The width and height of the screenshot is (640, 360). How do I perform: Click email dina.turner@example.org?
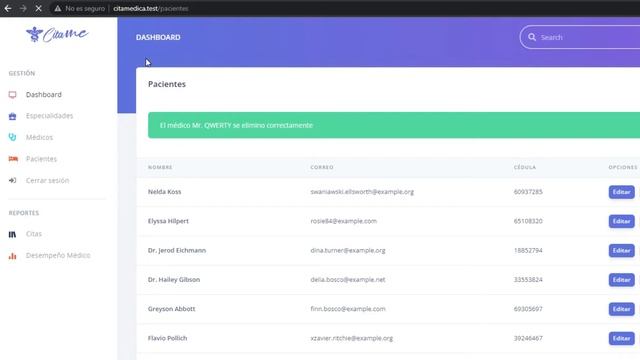[348, 251]
